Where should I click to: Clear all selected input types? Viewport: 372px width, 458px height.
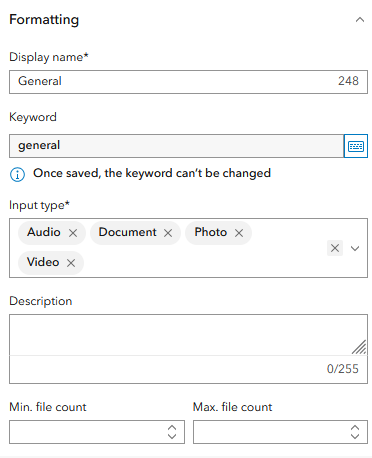pos(335,248)
